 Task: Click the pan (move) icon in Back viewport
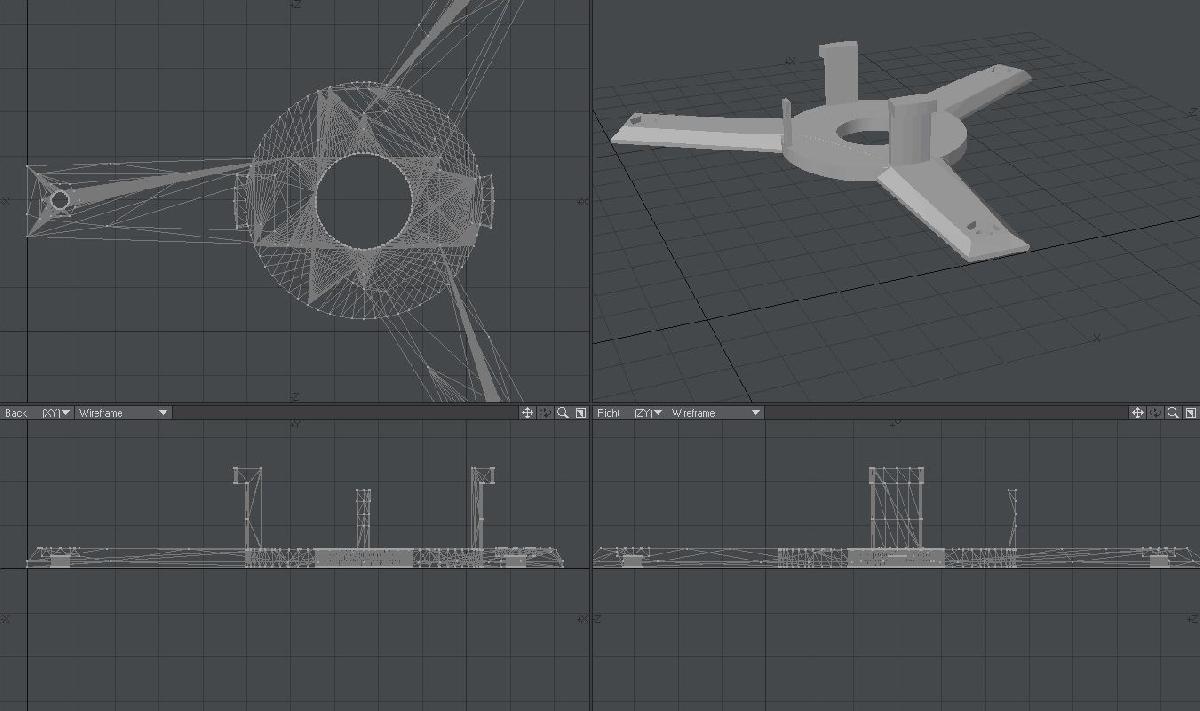click(x=527, y=413)
